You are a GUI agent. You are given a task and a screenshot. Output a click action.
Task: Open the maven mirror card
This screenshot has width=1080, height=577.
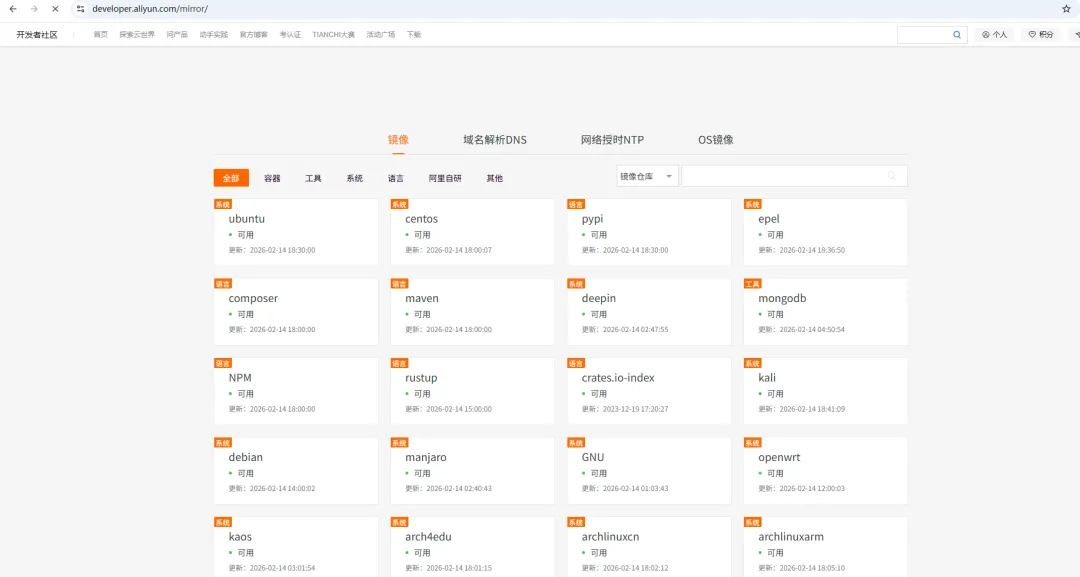[472, 311]
